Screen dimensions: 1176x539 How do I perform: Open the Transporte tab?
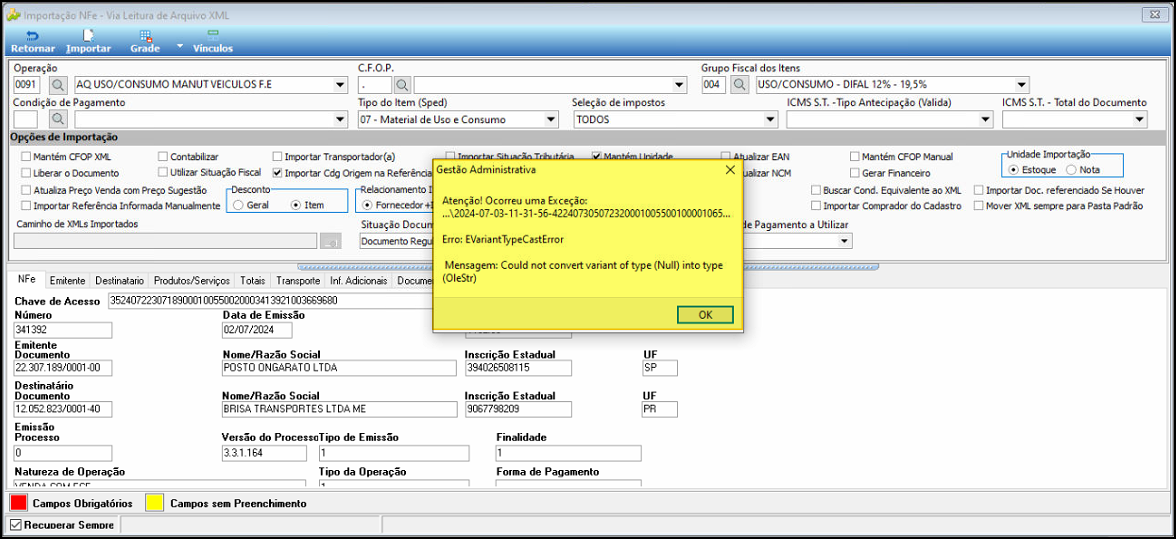[x=298, y=280]
